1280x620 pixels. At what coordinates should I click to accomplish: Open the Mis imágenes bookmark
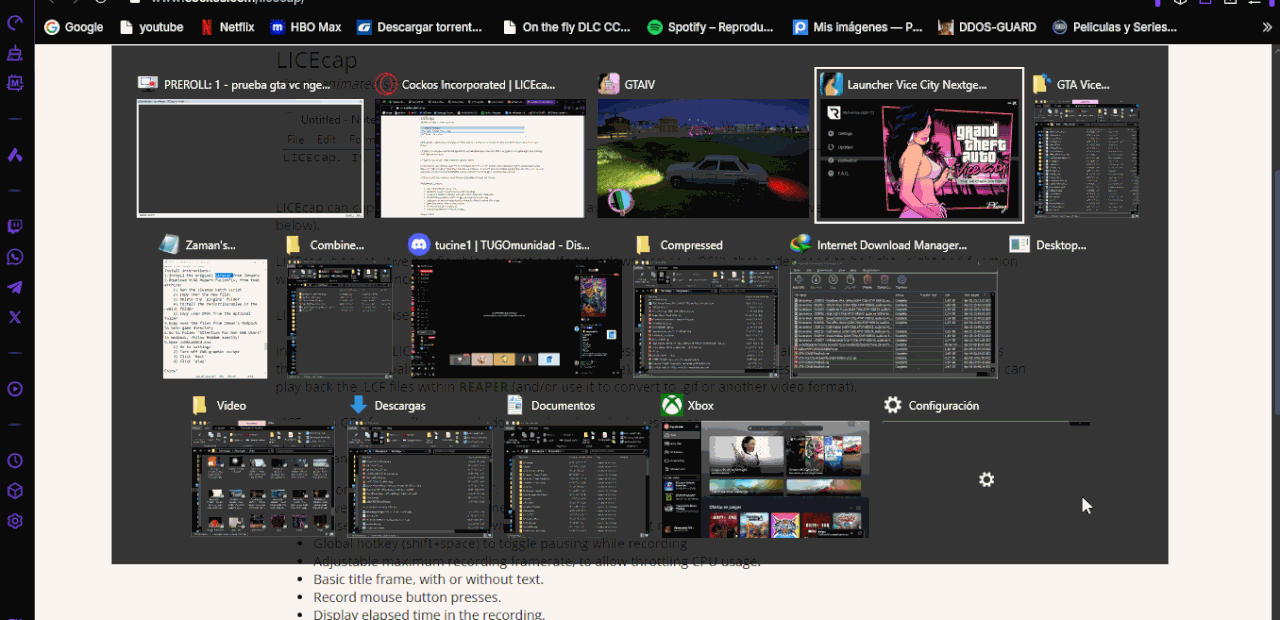[x=858, y=27]
